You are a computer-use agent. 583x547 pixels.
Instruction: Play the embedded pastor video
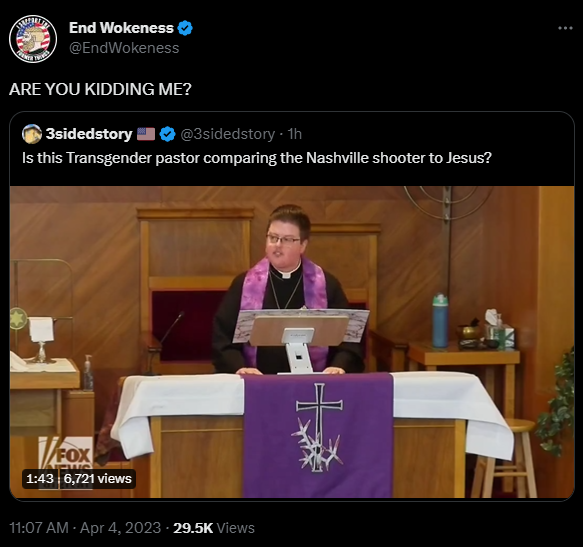point(292,342)
